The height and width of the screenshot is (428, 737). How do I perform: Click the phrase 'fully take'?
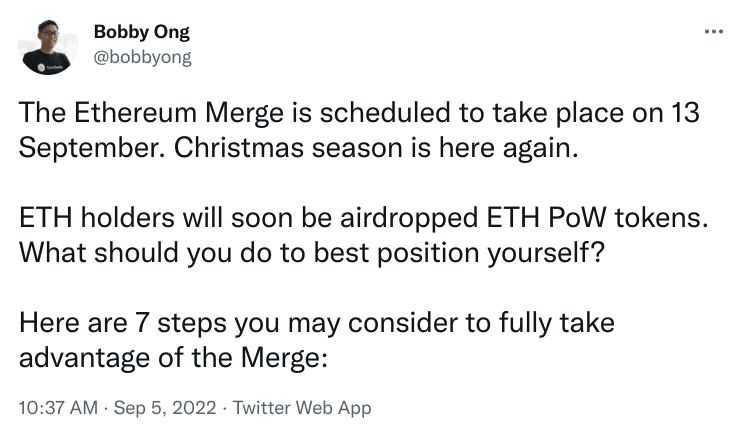tap(567, 323)
